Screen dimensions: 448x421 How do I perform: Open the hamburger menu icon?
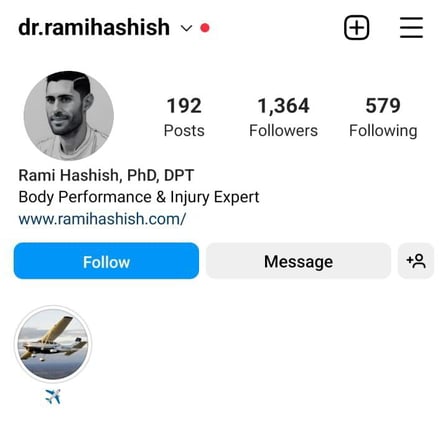(x=411, y=27)
